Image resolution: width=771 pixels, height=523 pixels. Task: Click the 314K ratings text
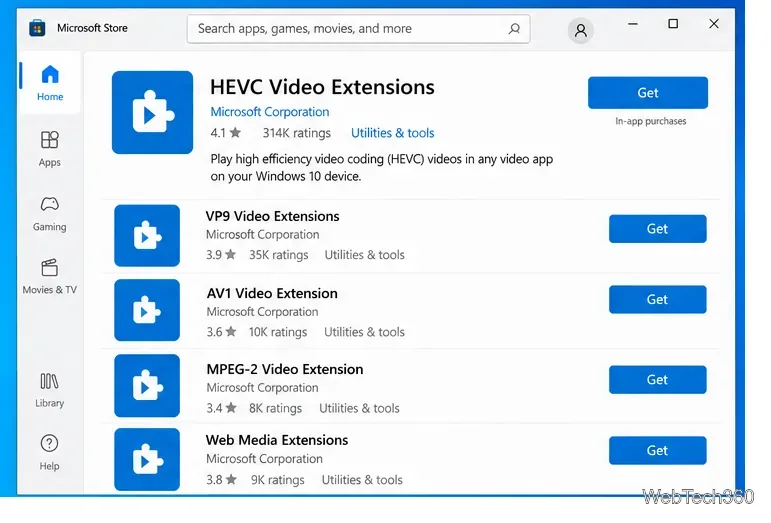(297, 133)
